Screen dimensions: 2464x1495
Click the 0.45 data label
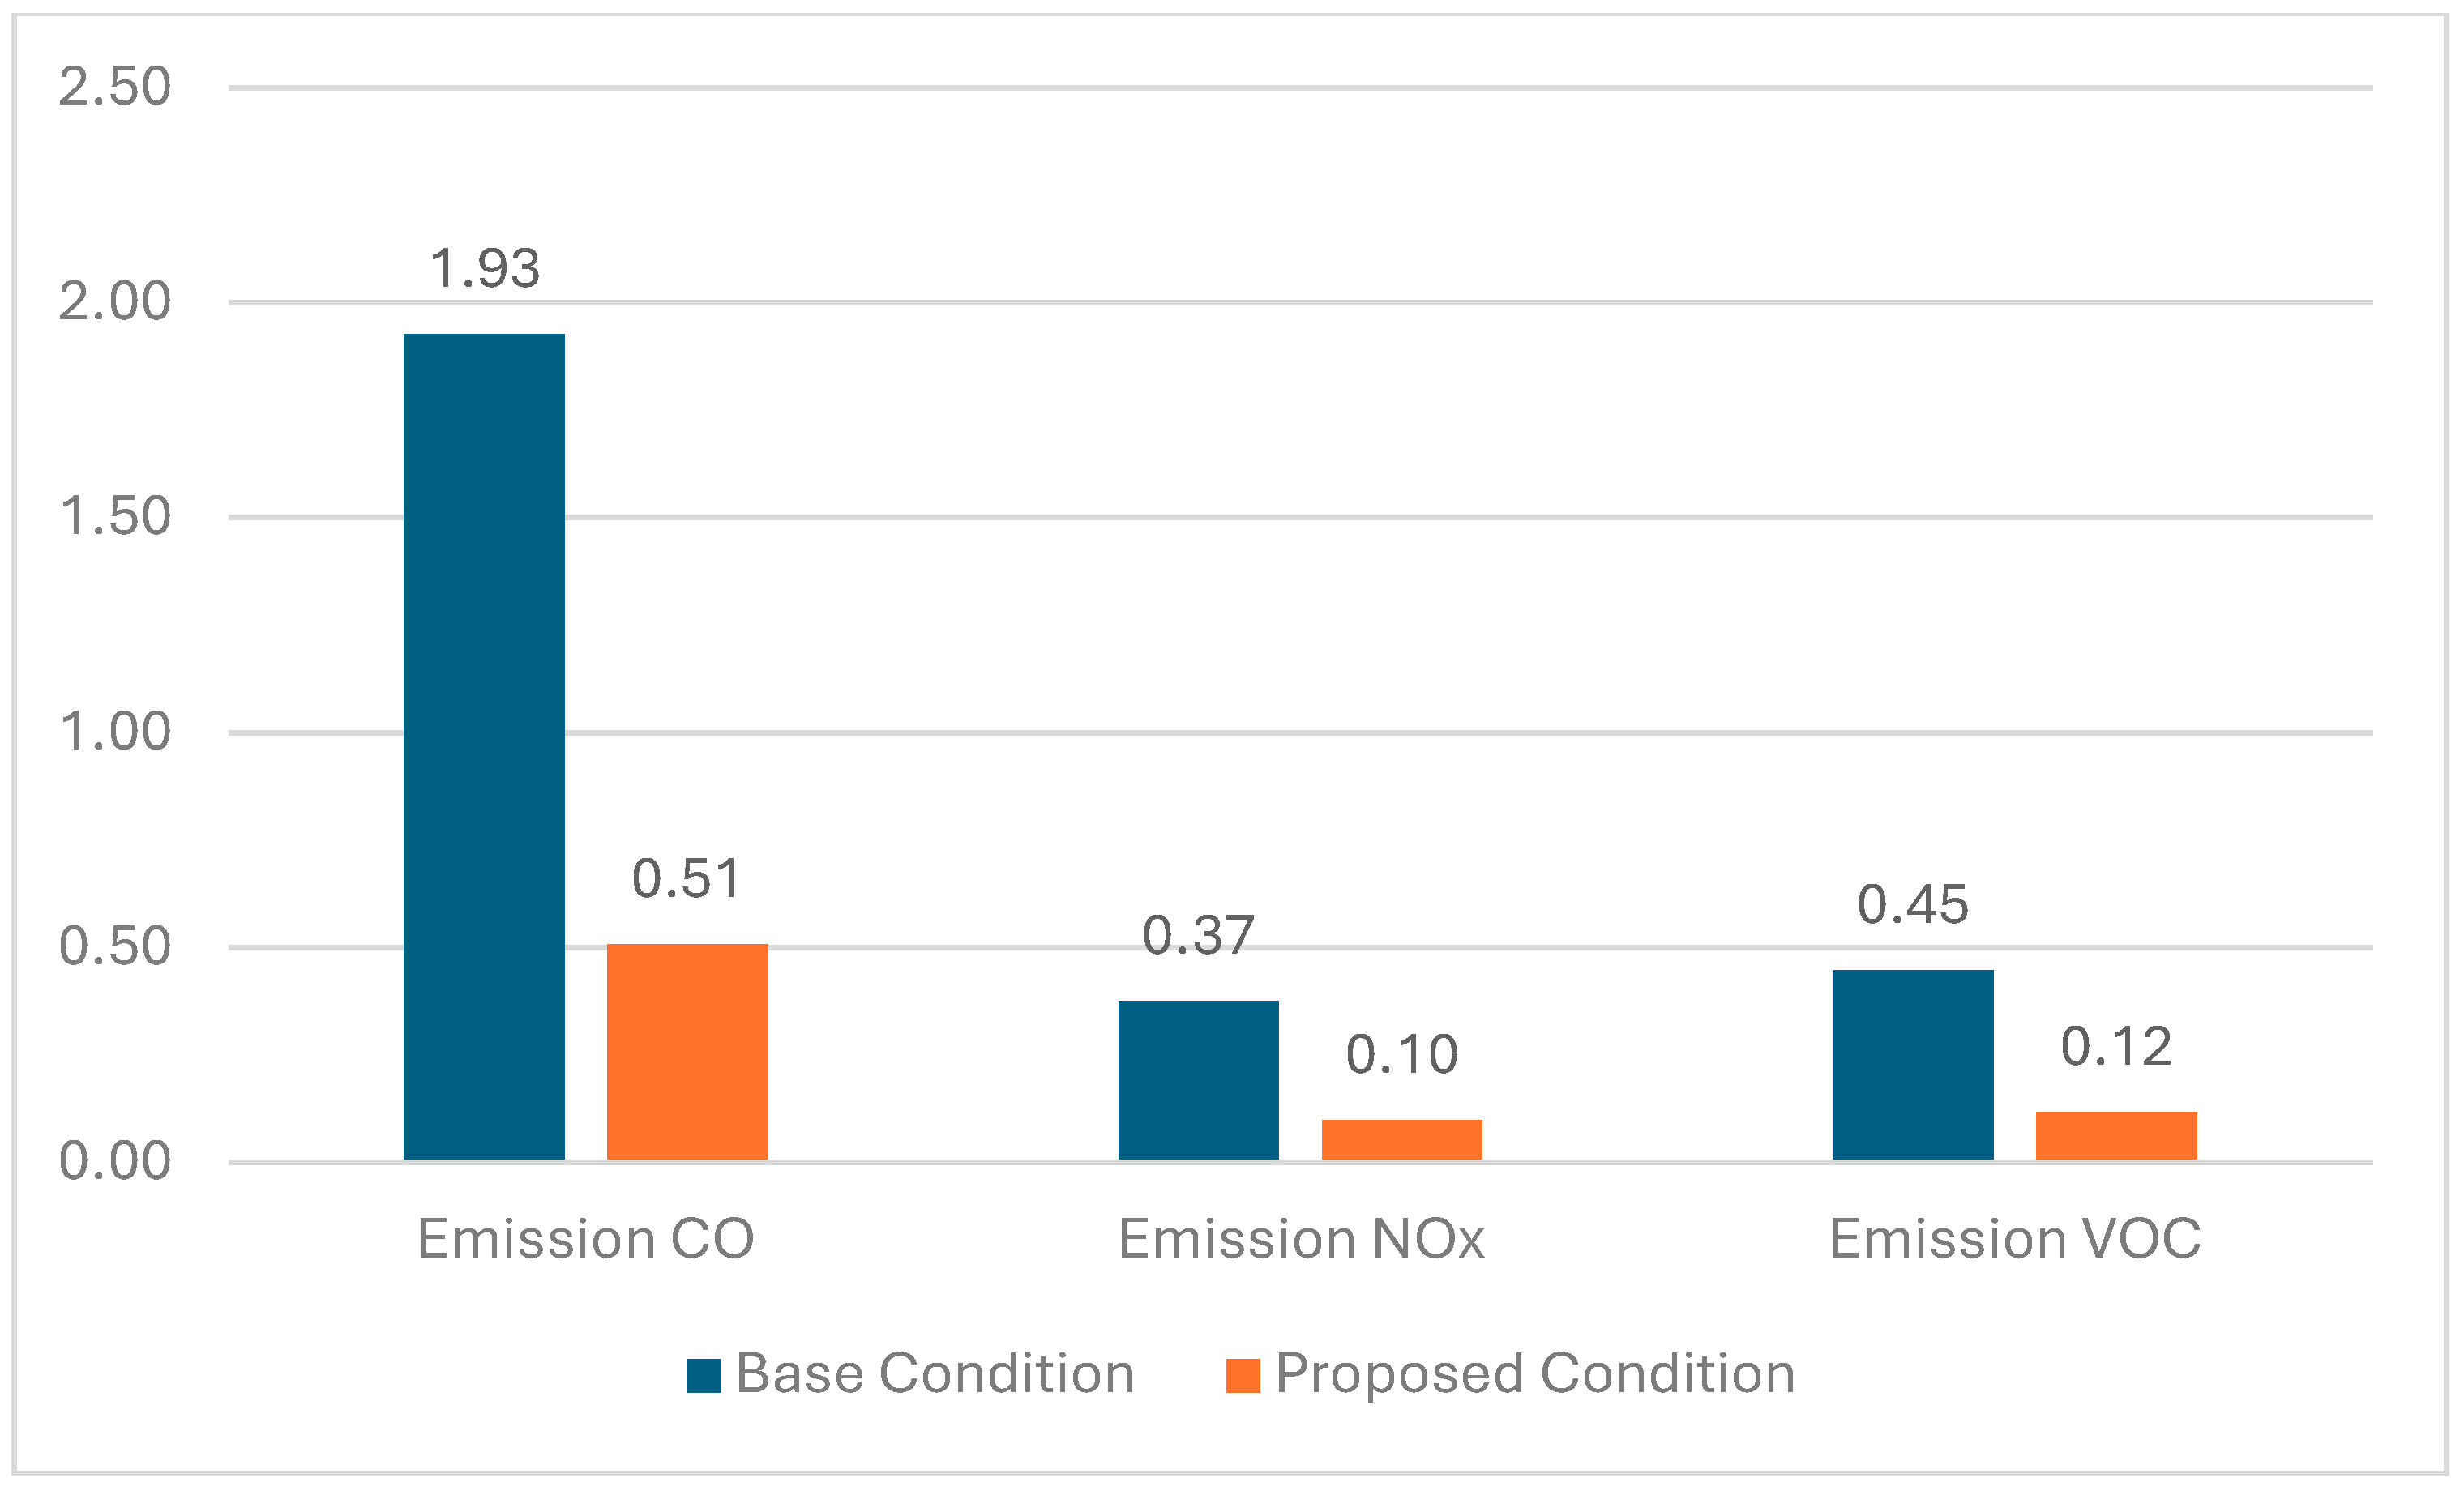click(x=1912, y=905)
